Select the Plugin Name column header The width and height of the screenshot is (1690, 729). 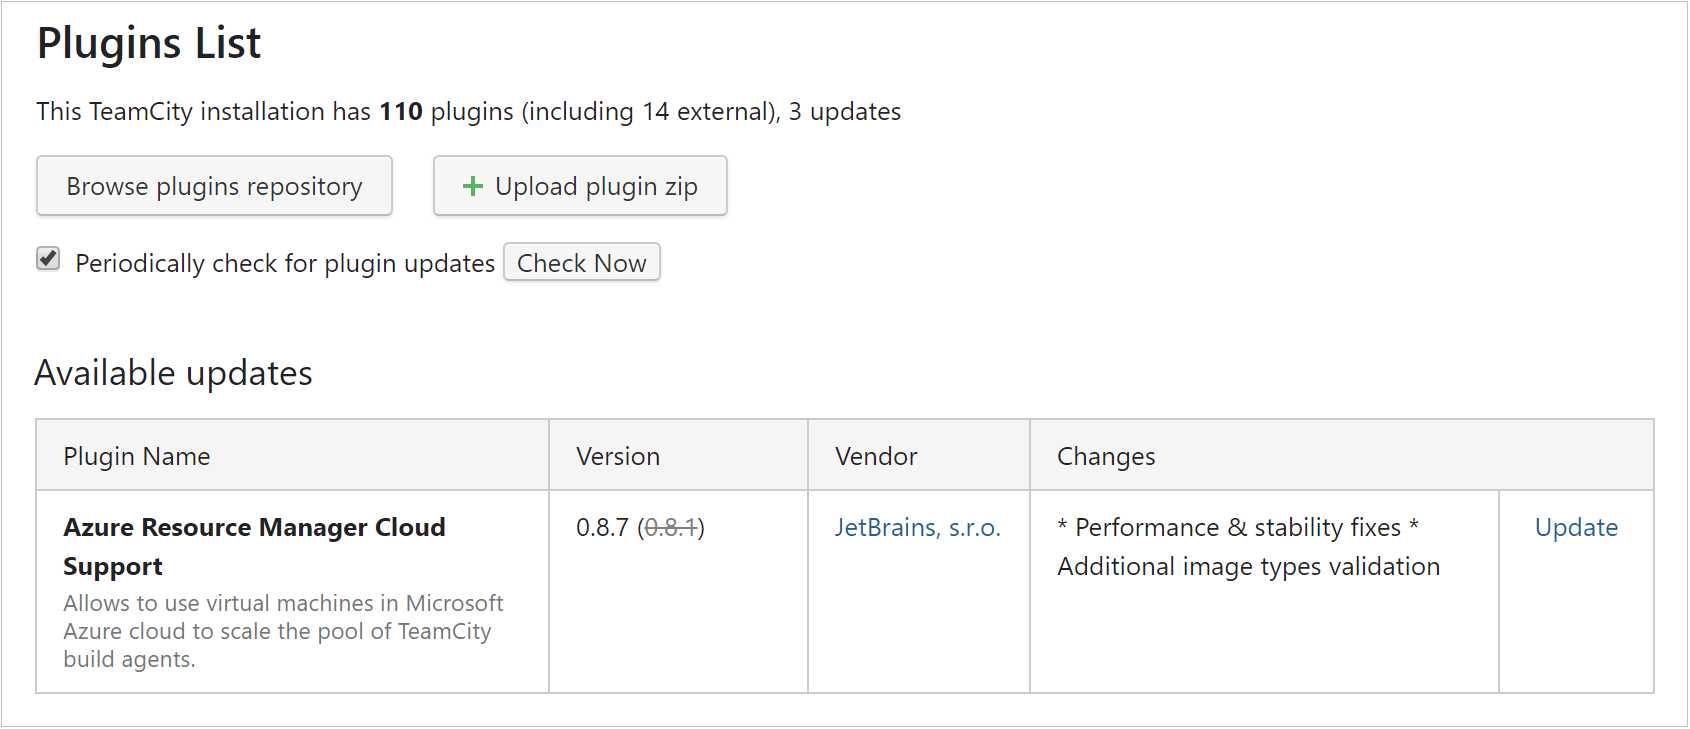[293, 456]
